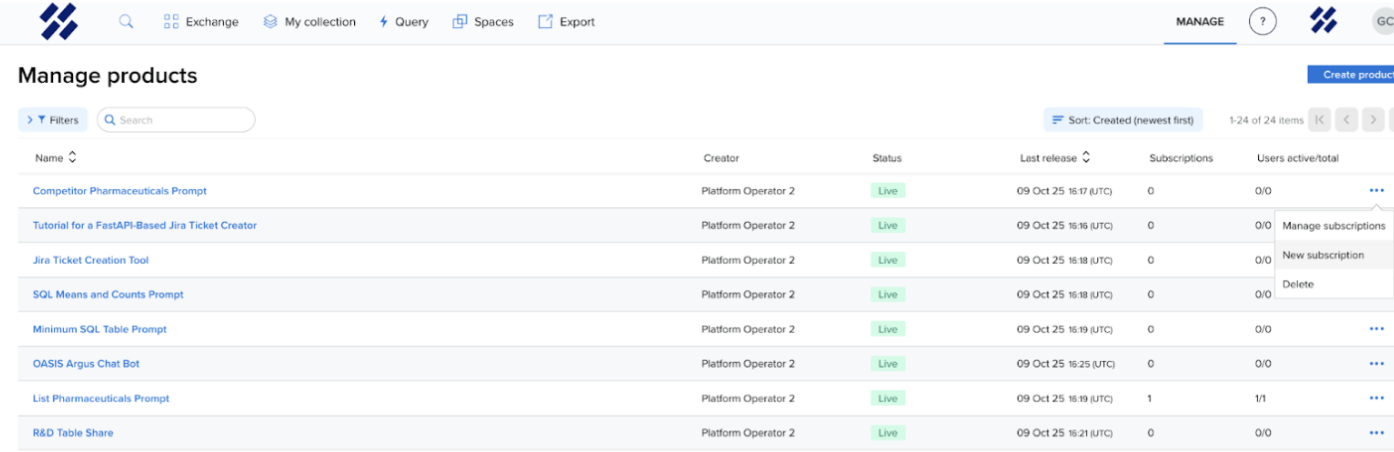The width and height of the screenshot is (1394, 452).
Task: Open the Spaces section
Action: (483, 22)
